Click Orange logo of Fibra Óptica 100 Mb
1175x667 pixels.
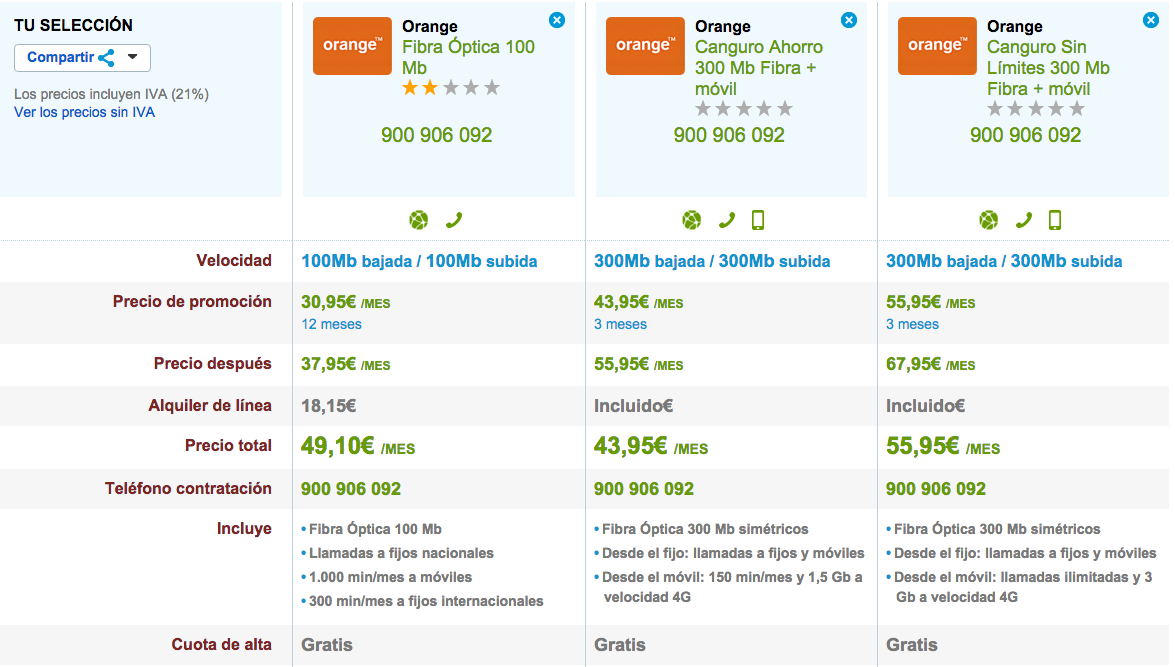click(x=352, y=46)
